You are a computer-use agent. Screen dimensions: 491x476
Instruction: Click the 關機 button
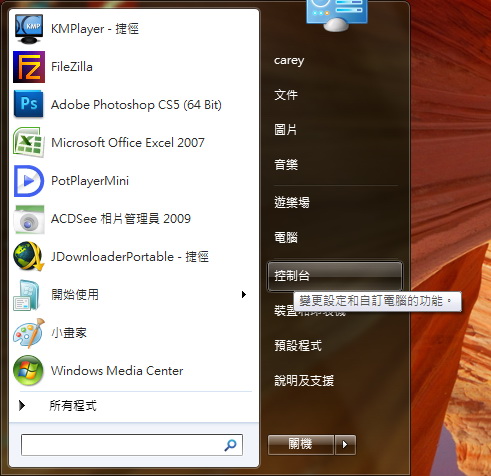[301, 445]
